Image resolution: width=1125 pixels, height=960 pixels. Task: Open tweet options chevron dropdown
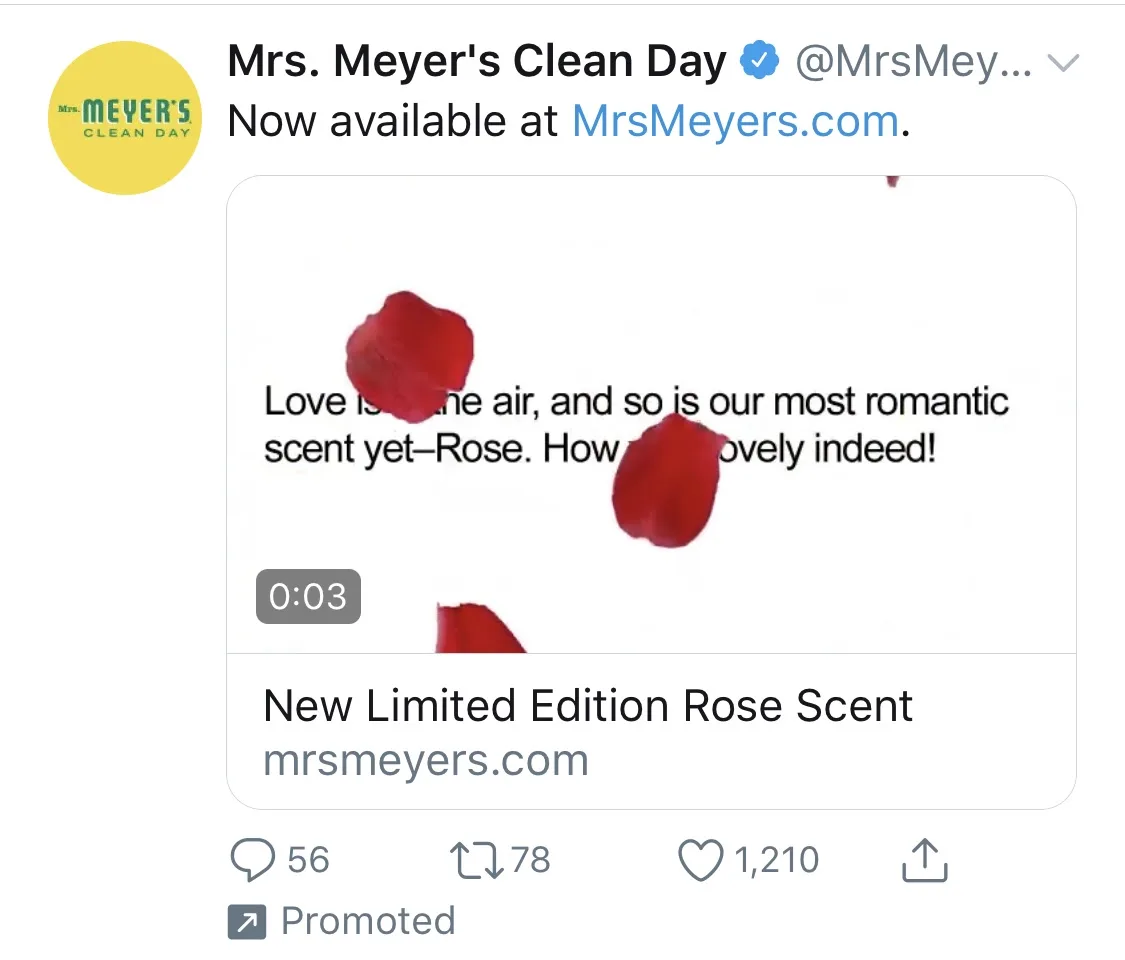click(x=1062, y=64)
